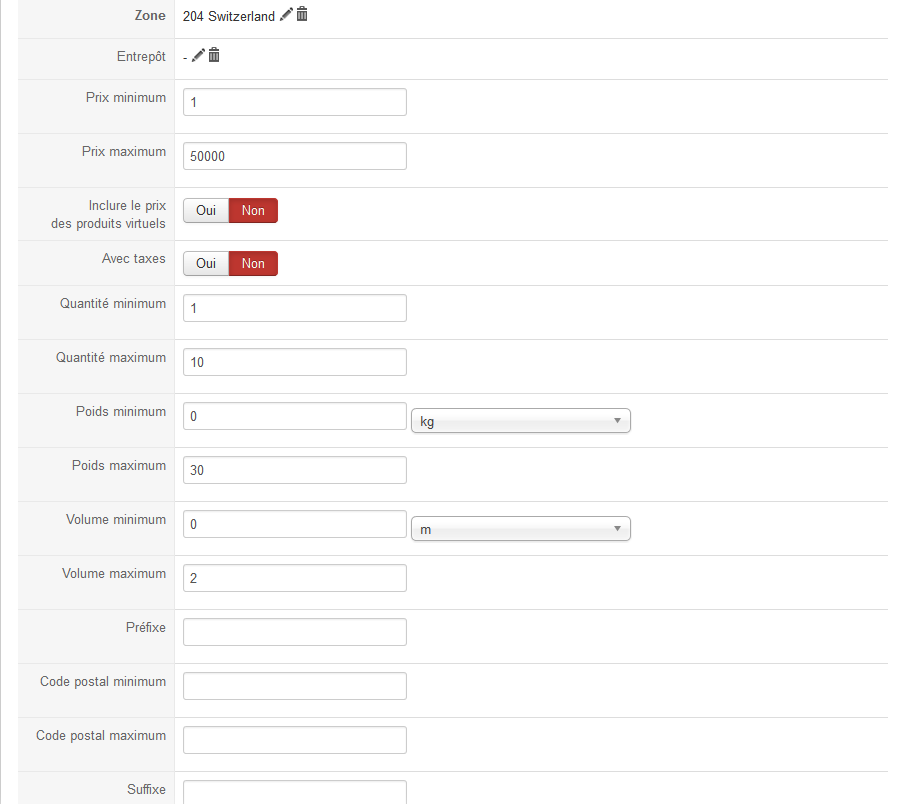Click the Volume maximum field
Viewport: 899px width, 804px height.
(295, 578)
